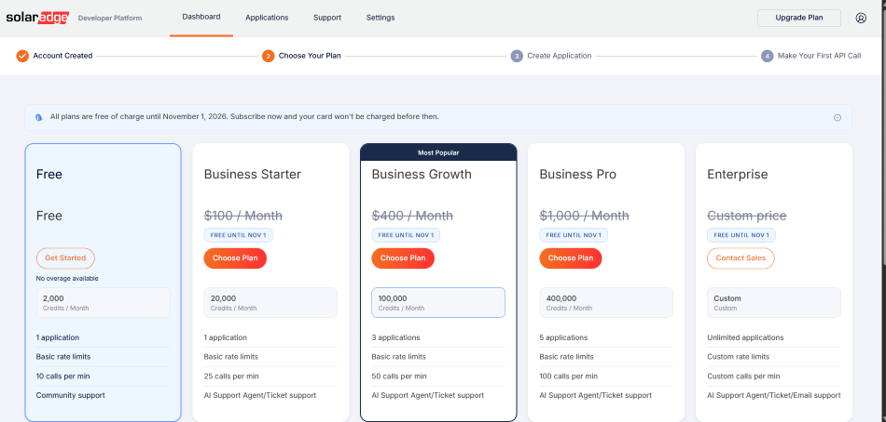Click the Choose Your Plan step label
The image size is (886, 422).
click(x=310, y=56)
